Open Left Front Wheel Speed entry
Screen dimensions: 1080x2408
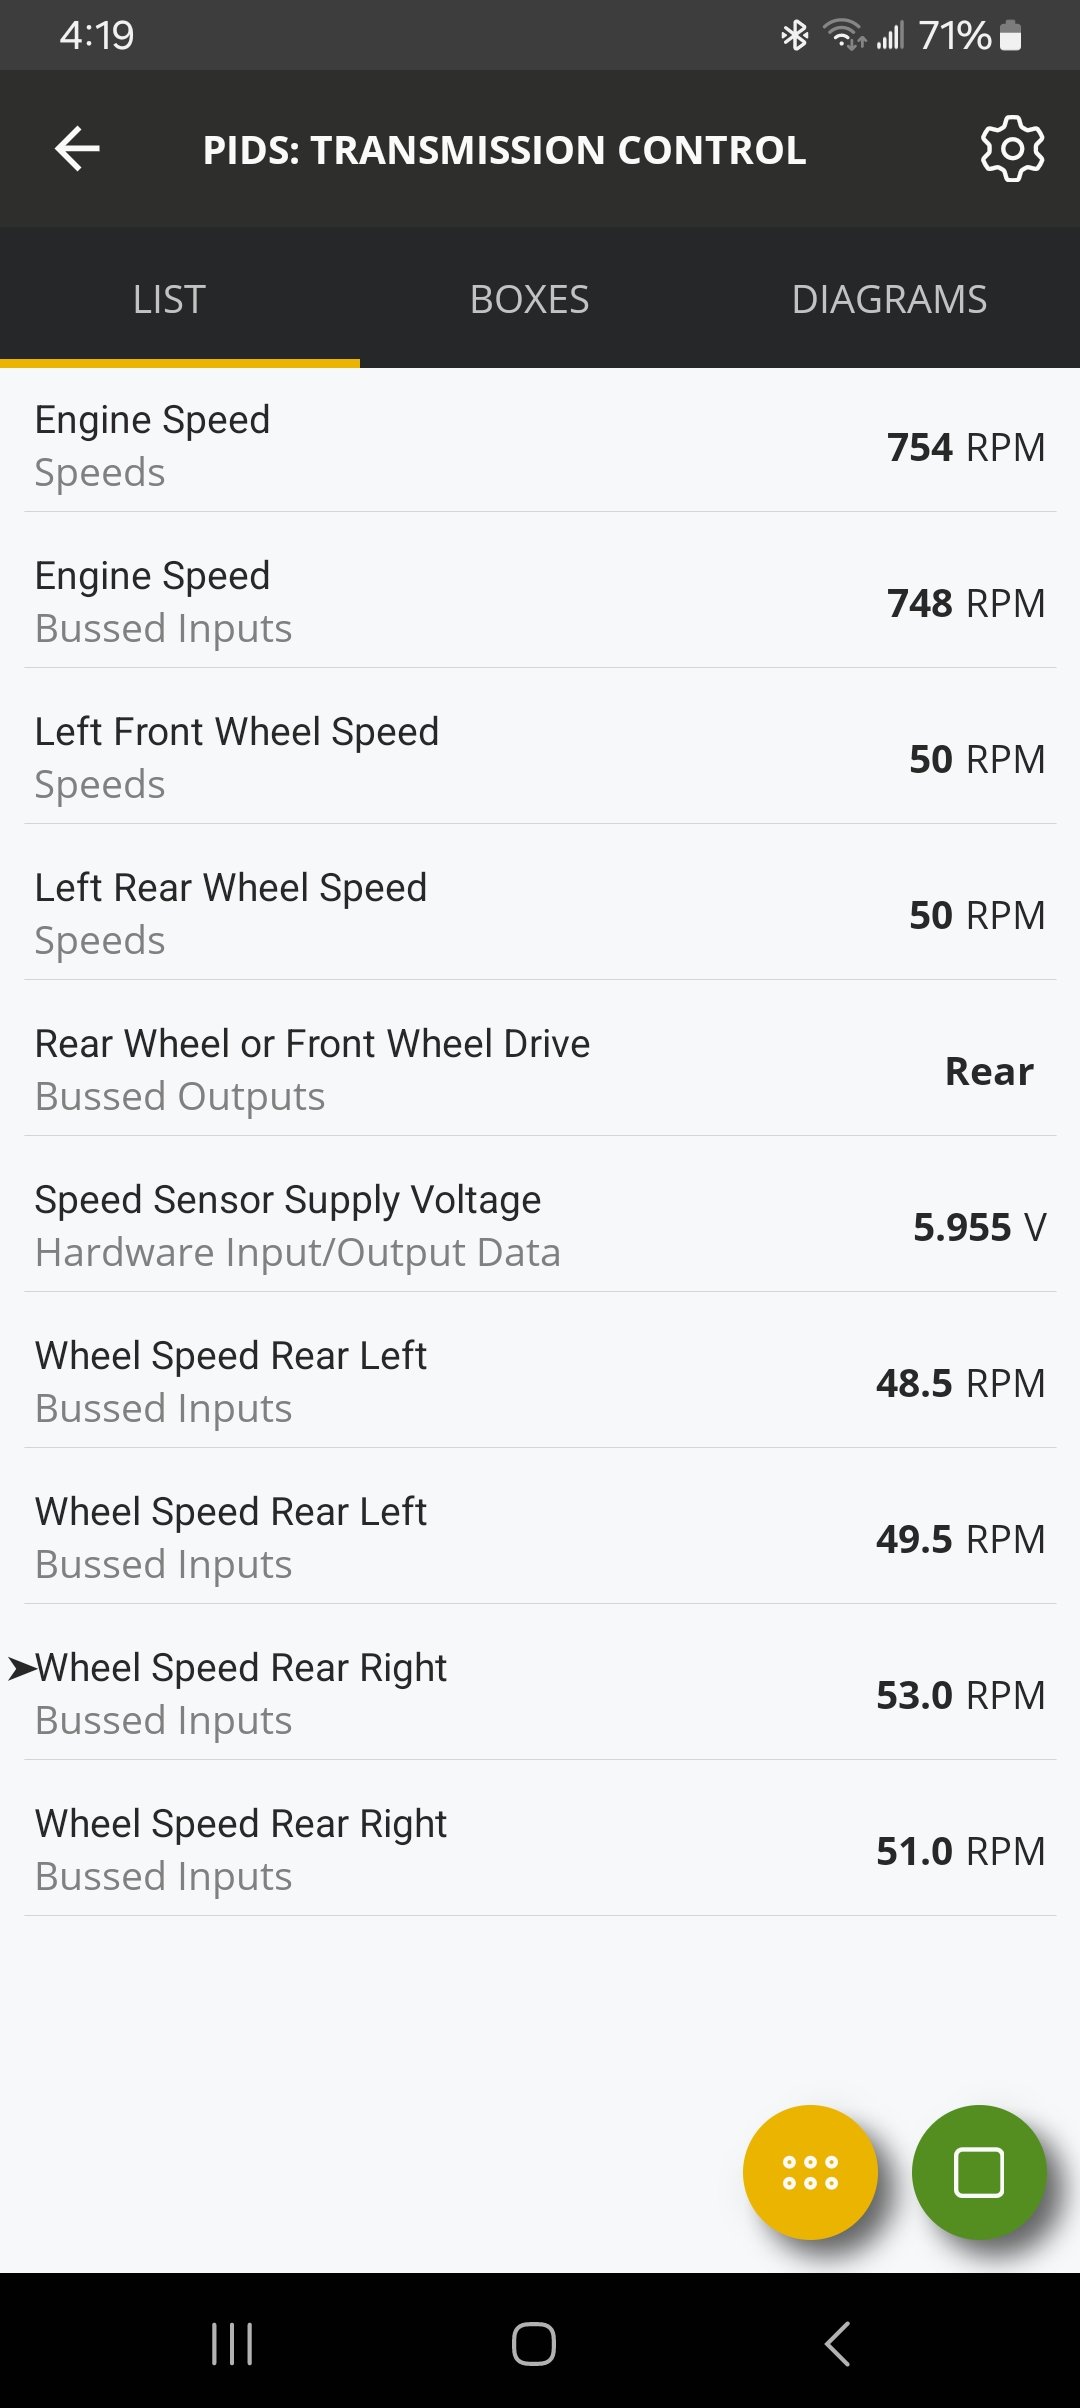tap(540, 758)
